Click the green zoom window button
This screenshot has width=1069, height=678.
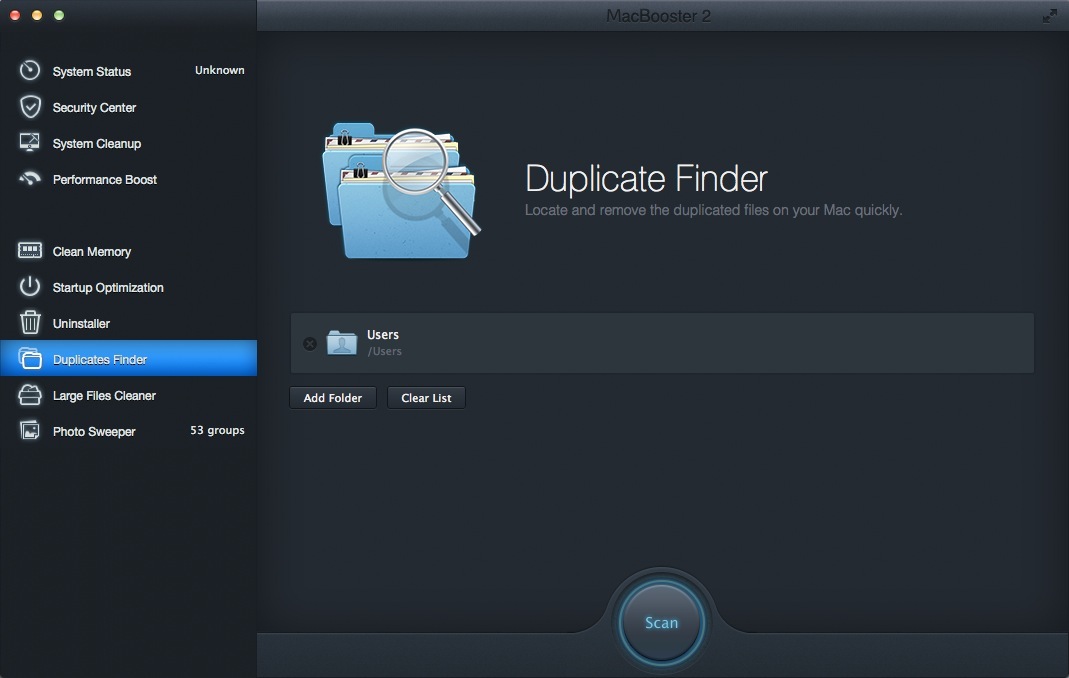pyautogui.click(x=59, y=15)
